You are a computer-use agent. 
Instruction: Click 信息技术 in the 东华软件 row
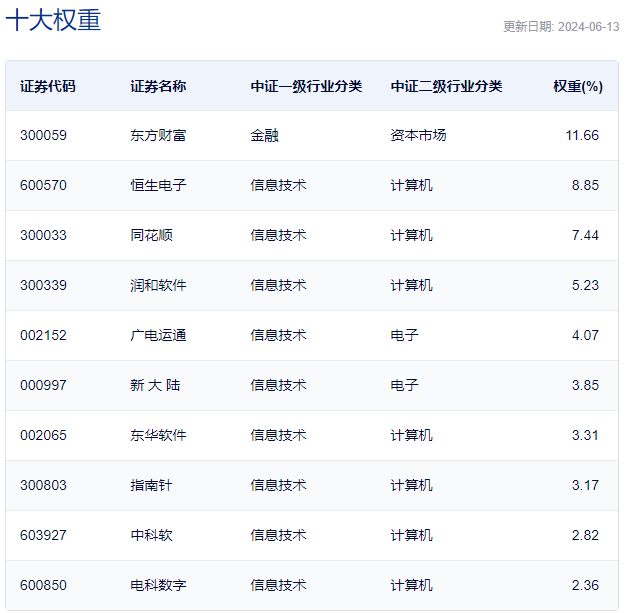278,435
